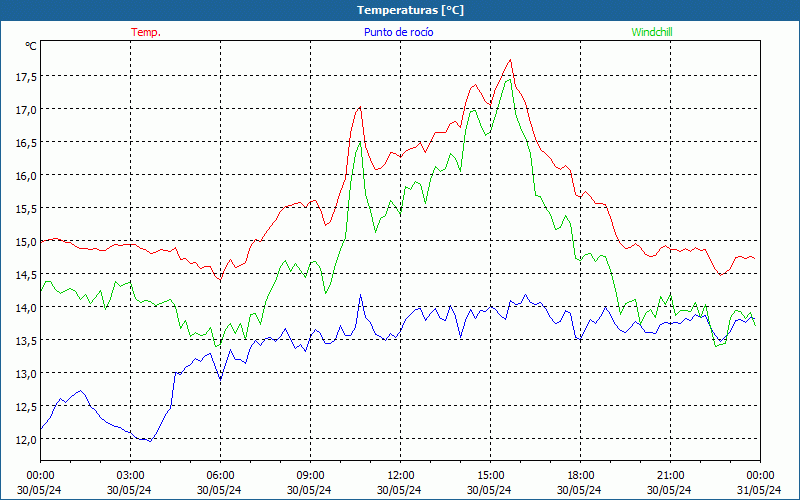Image resolution: width=800 pixels, height=500 pixels.
Task: Click the 14,0 y-axis value
Action: (26, 307)
